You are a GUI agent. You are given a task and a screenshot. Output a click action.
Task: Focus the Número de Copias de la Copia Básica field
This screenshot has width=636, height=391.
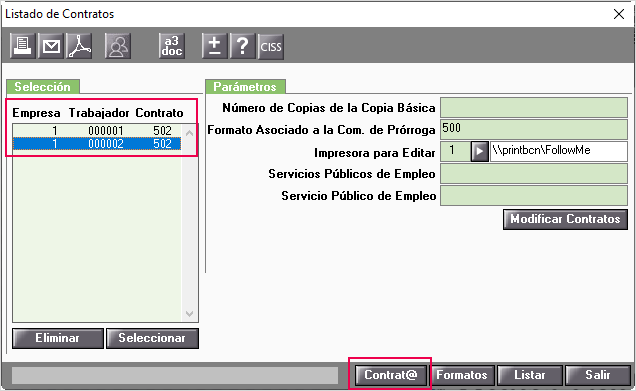pos(534,108)
